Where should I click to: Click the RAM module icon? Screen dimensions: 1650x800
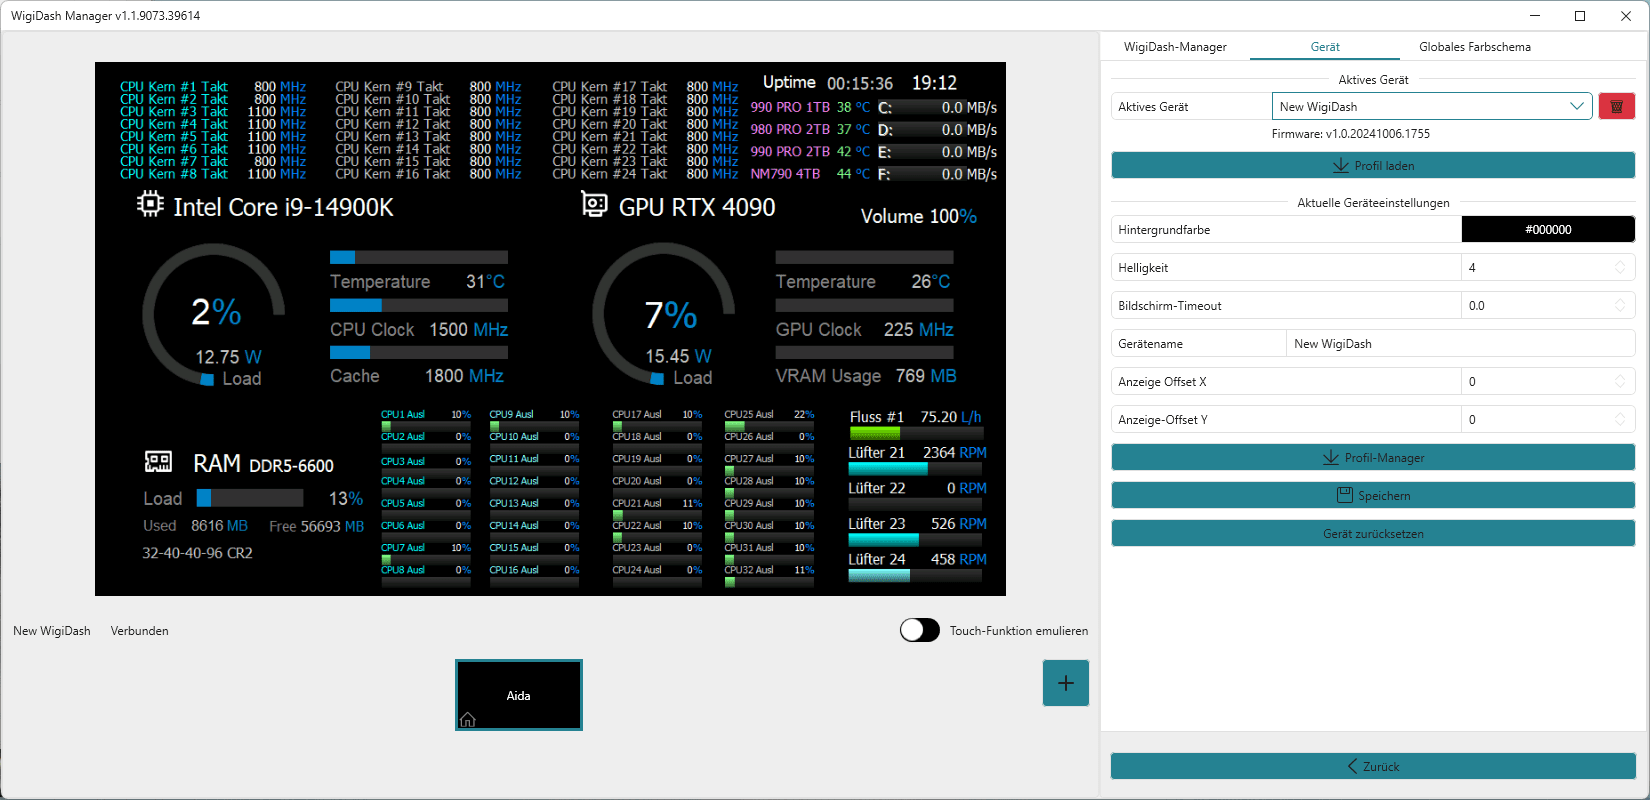tap(158, 462)
